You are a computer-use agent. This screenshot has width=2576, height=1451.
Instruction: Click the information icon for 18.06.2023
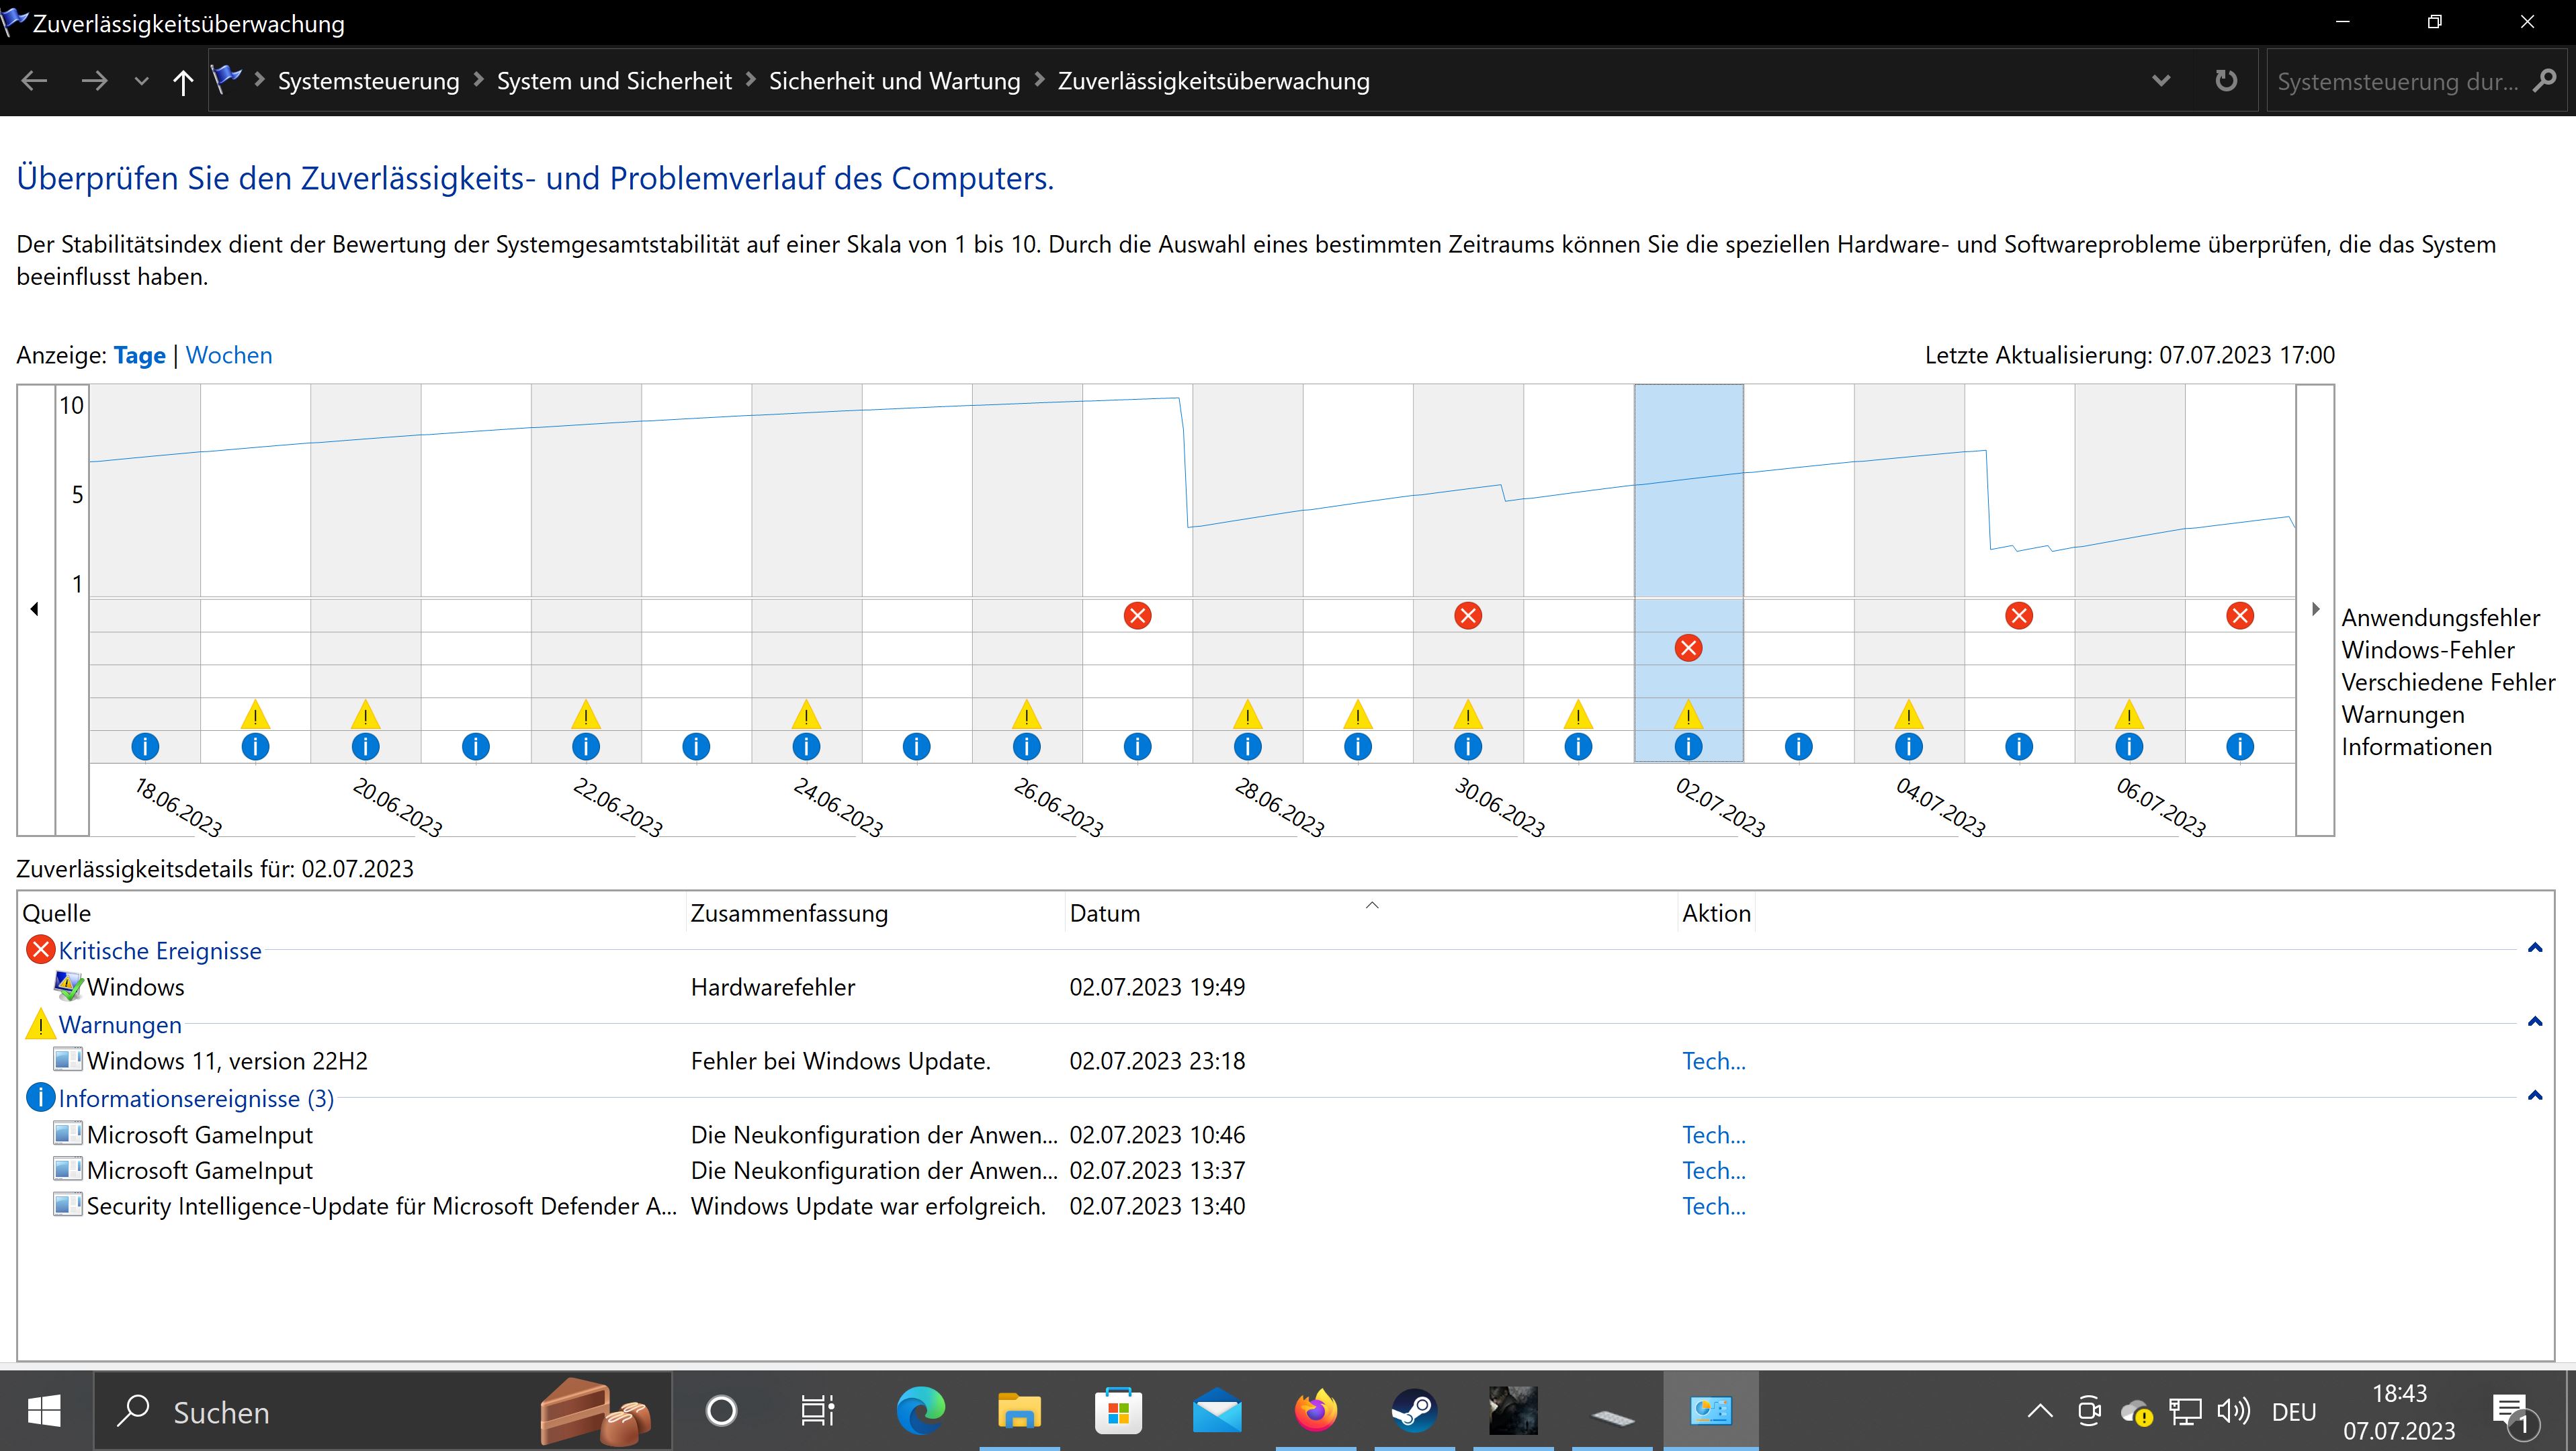coord(145,746)
